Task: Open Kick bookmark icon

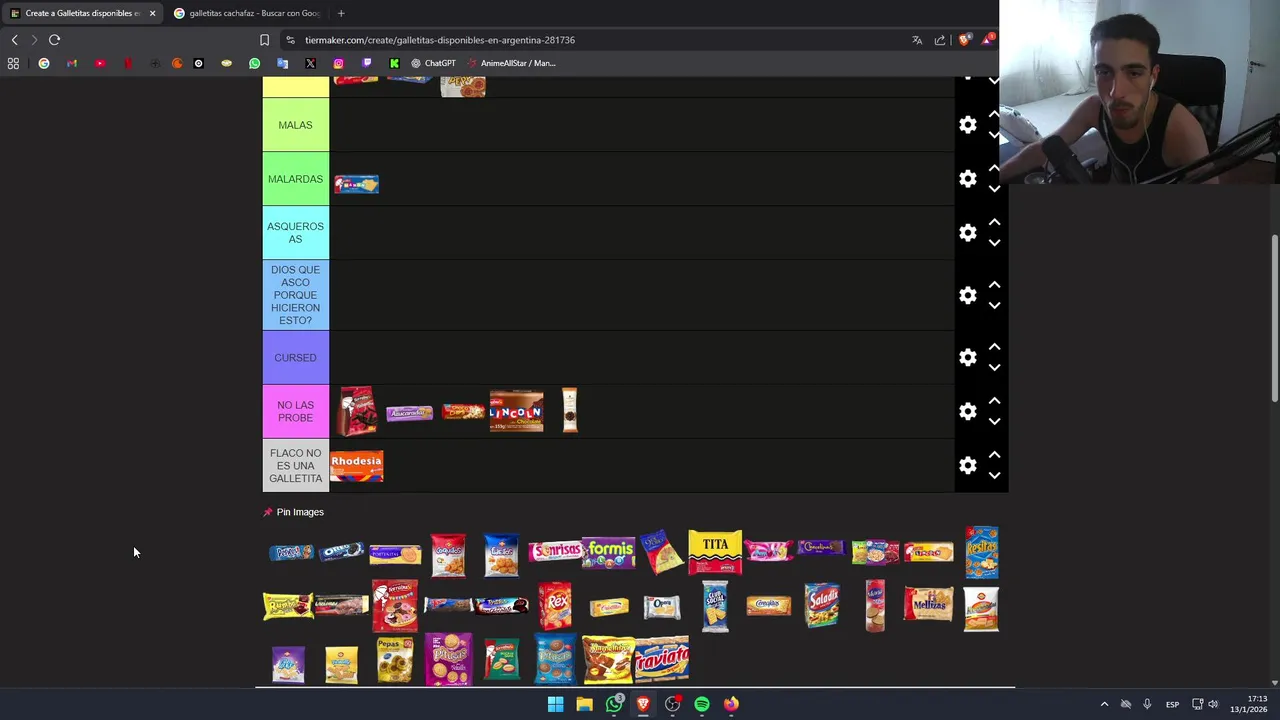Action: pos(394,63)
